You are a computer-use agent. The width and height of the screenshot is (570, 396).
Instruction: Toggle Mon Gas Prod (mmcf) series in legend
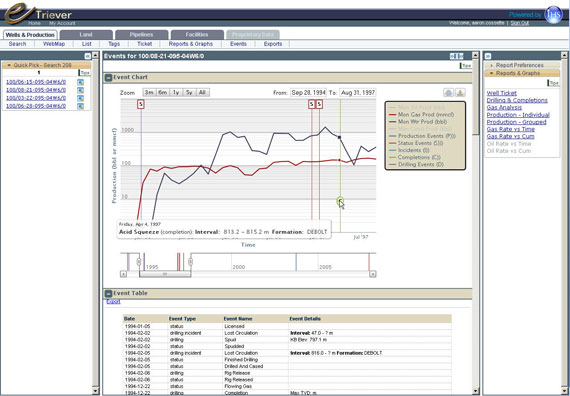pos(421,115)
